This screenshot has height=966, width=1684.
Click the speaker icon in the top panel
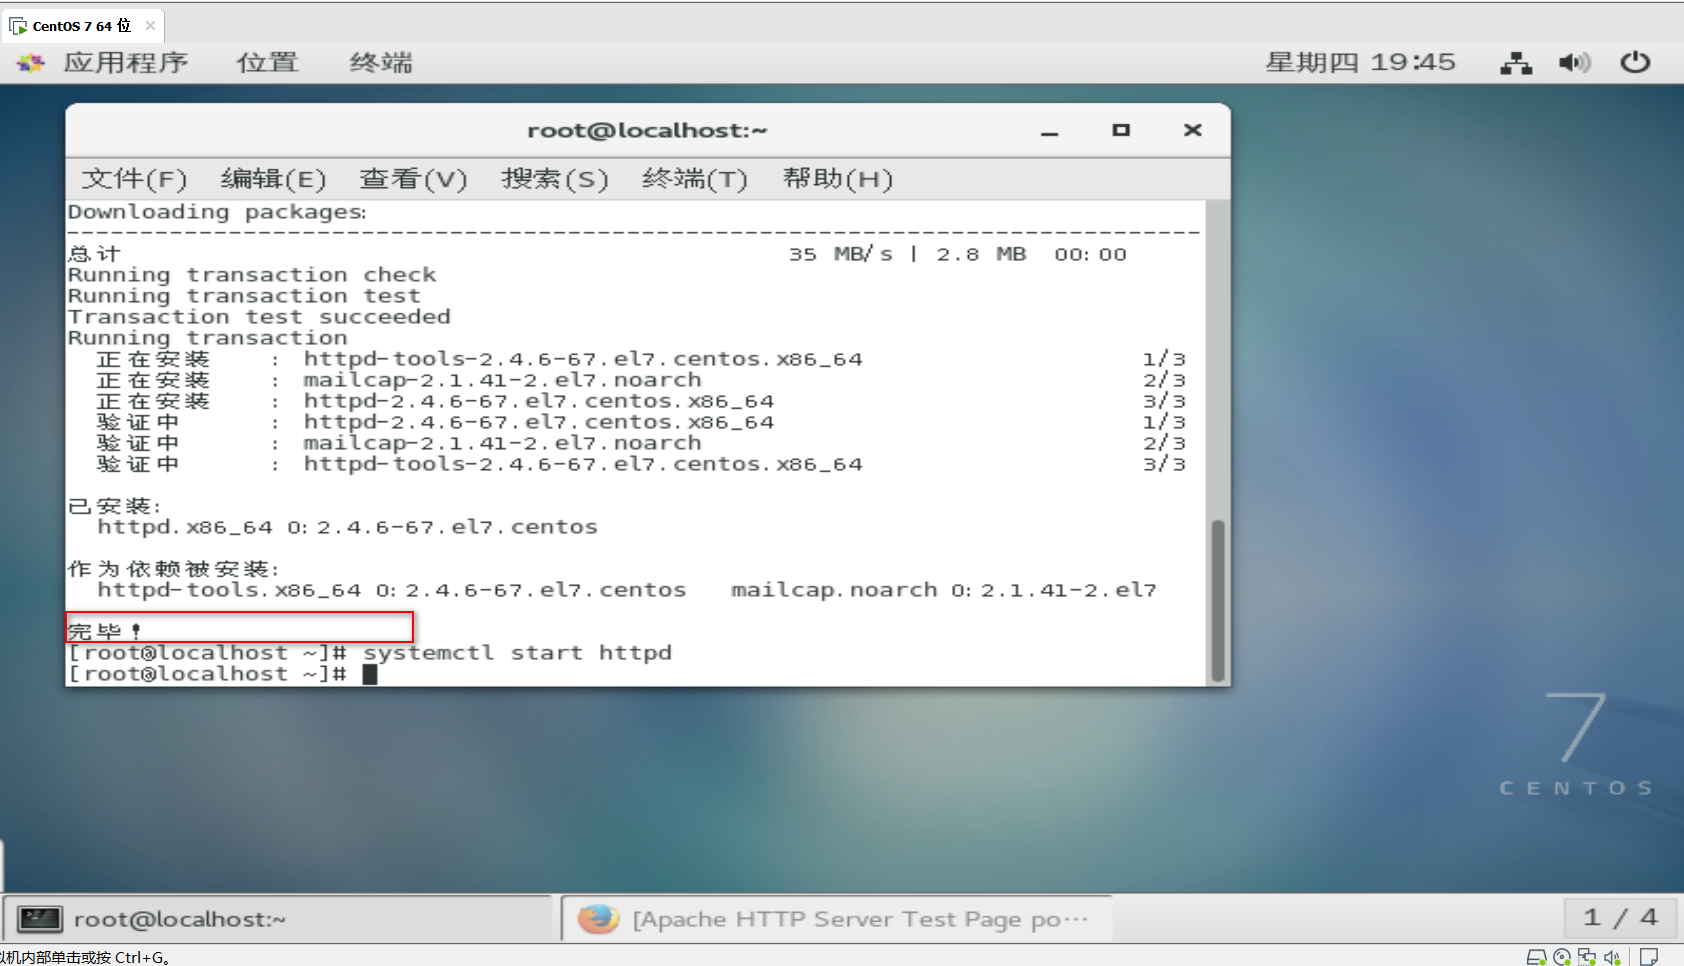[x=1573, y=62]
